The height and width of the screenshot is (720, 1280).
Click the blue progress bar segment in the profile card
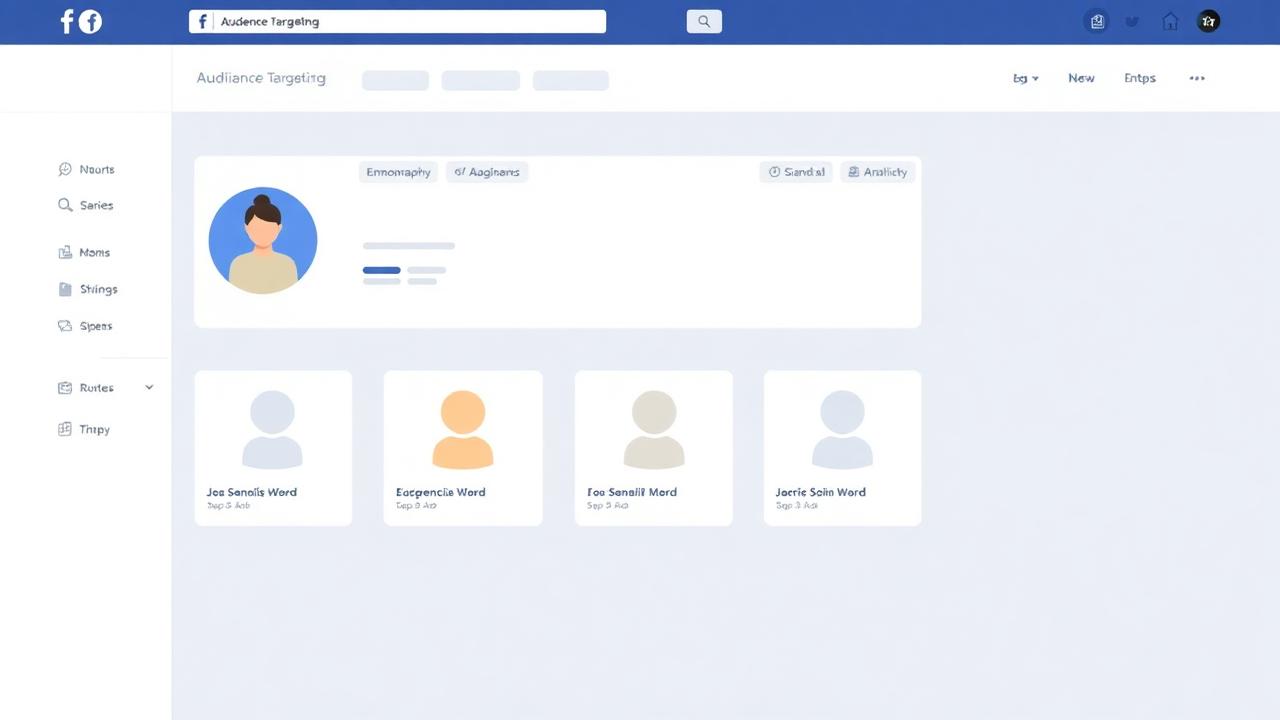pyautogui.click(x=381, y=270)
